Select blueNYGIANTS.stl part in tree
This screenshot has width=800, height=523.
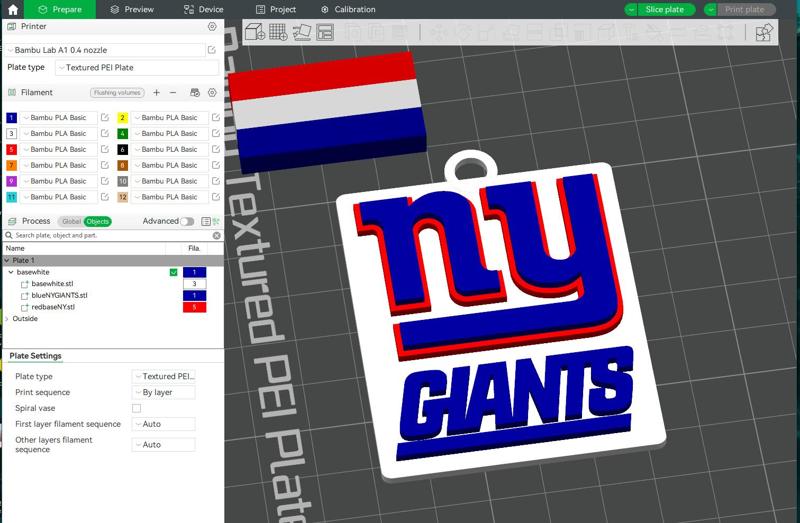59,295
